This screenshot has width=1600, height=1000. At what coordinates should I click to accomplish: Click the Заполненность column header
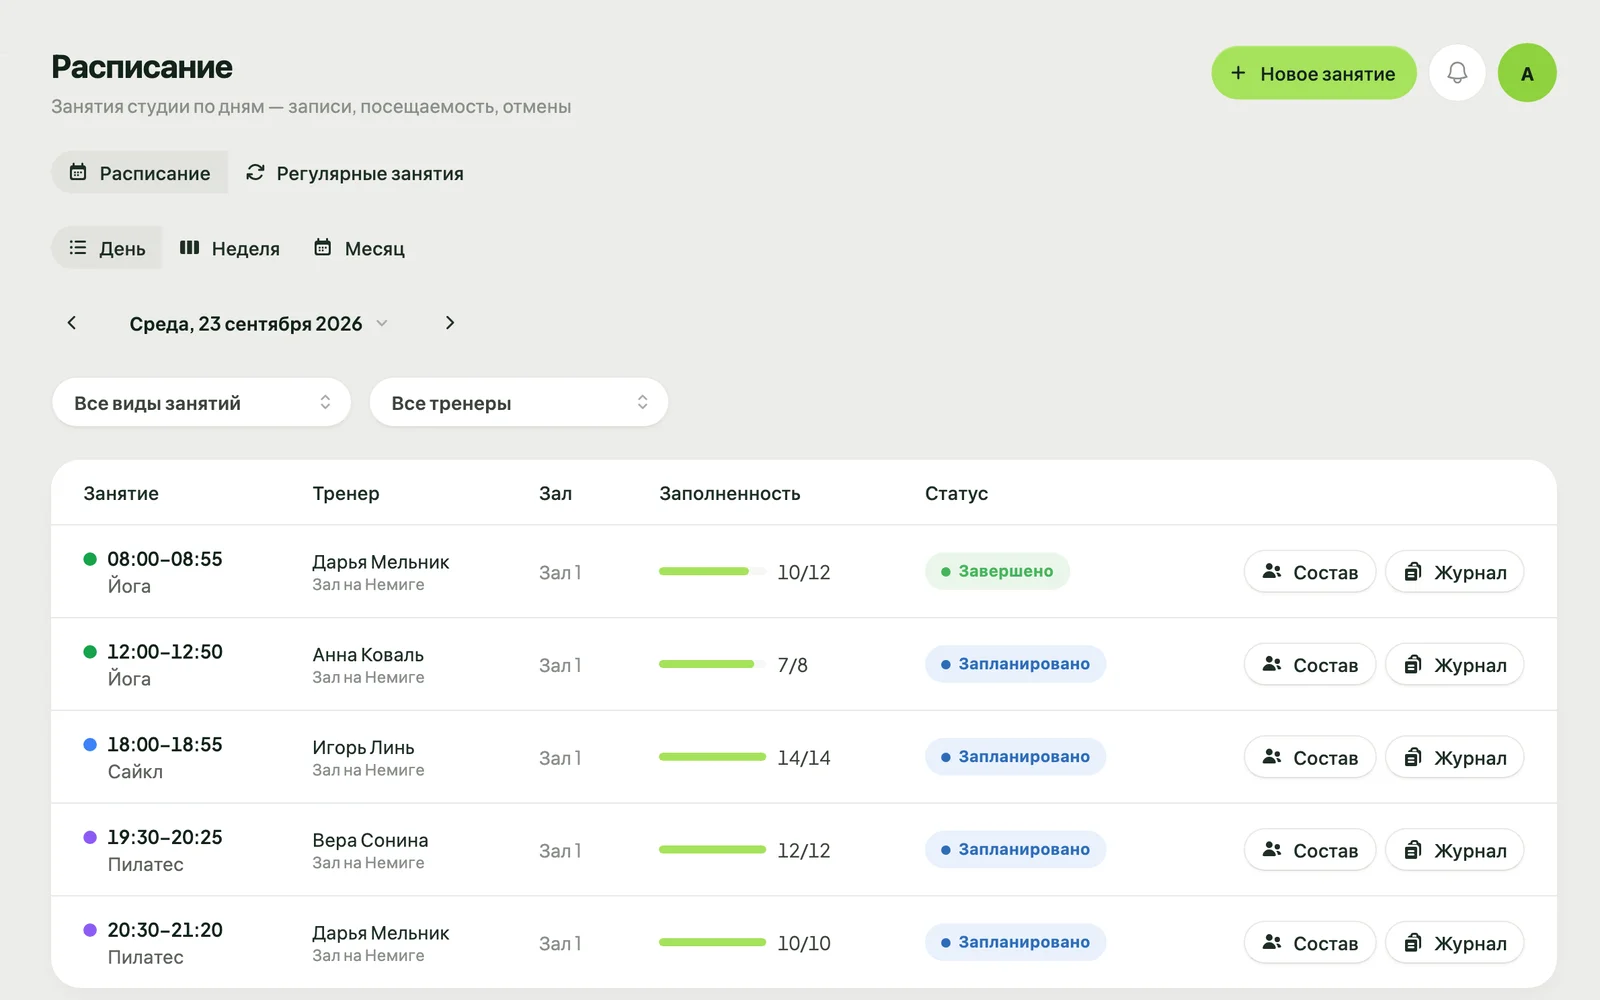730,493
